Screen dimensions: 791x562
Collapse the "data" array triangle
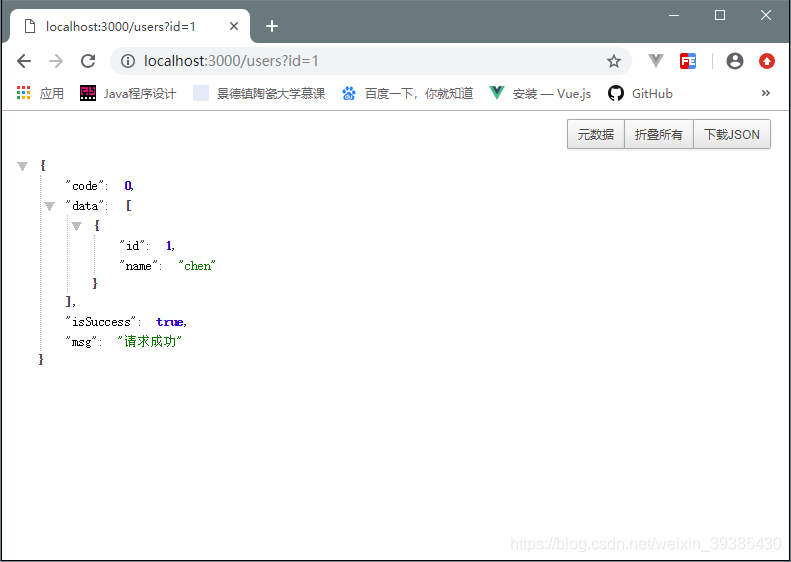pos(49,206)
